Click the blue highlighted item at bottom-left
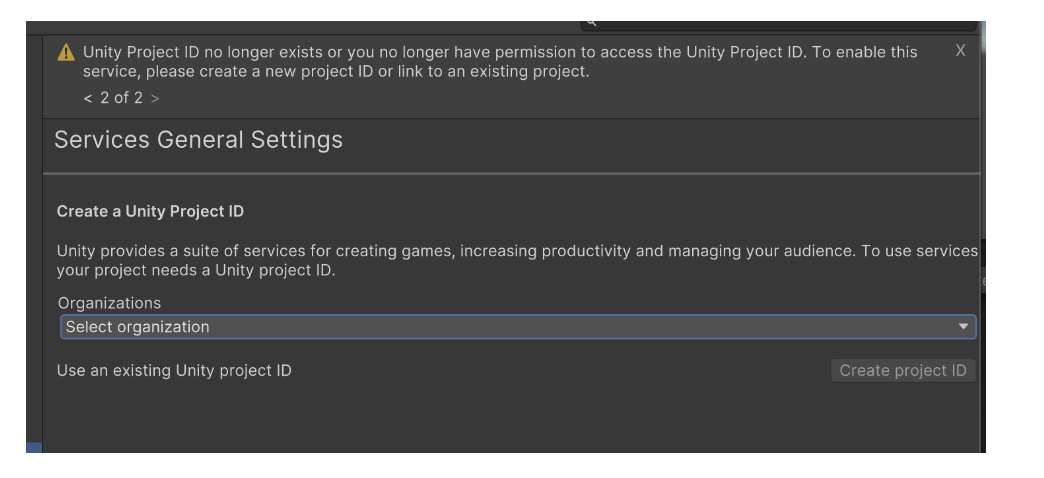The width and height of the screenshot is (1044, 478). coord(34,447)
